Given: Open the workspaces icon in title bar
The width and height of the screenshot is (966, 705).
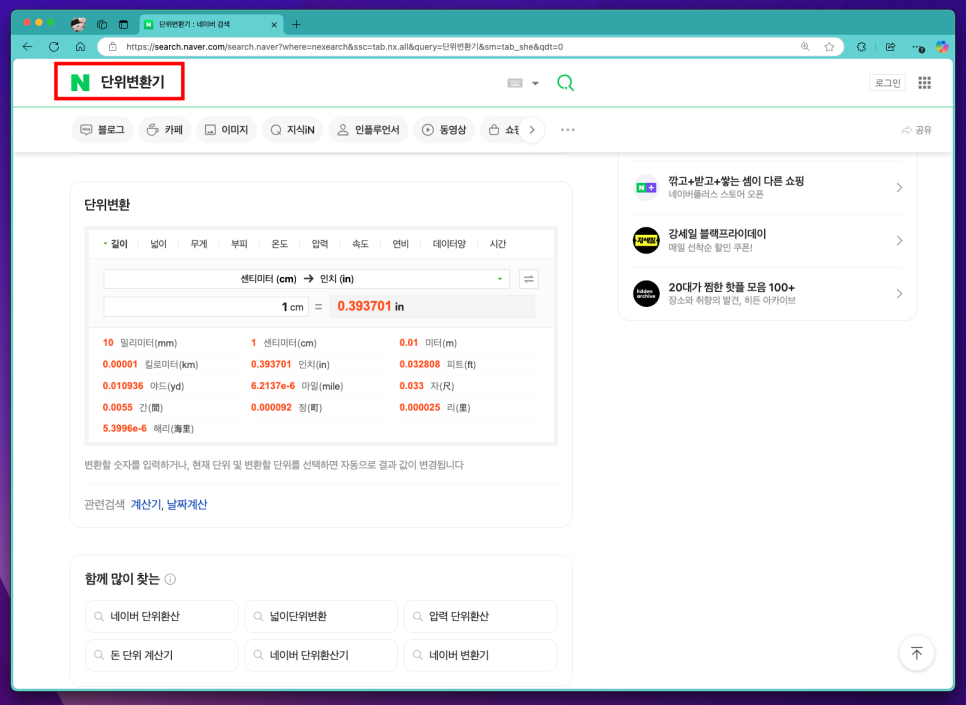Looking at the screenshot, I should coord(102,25).
